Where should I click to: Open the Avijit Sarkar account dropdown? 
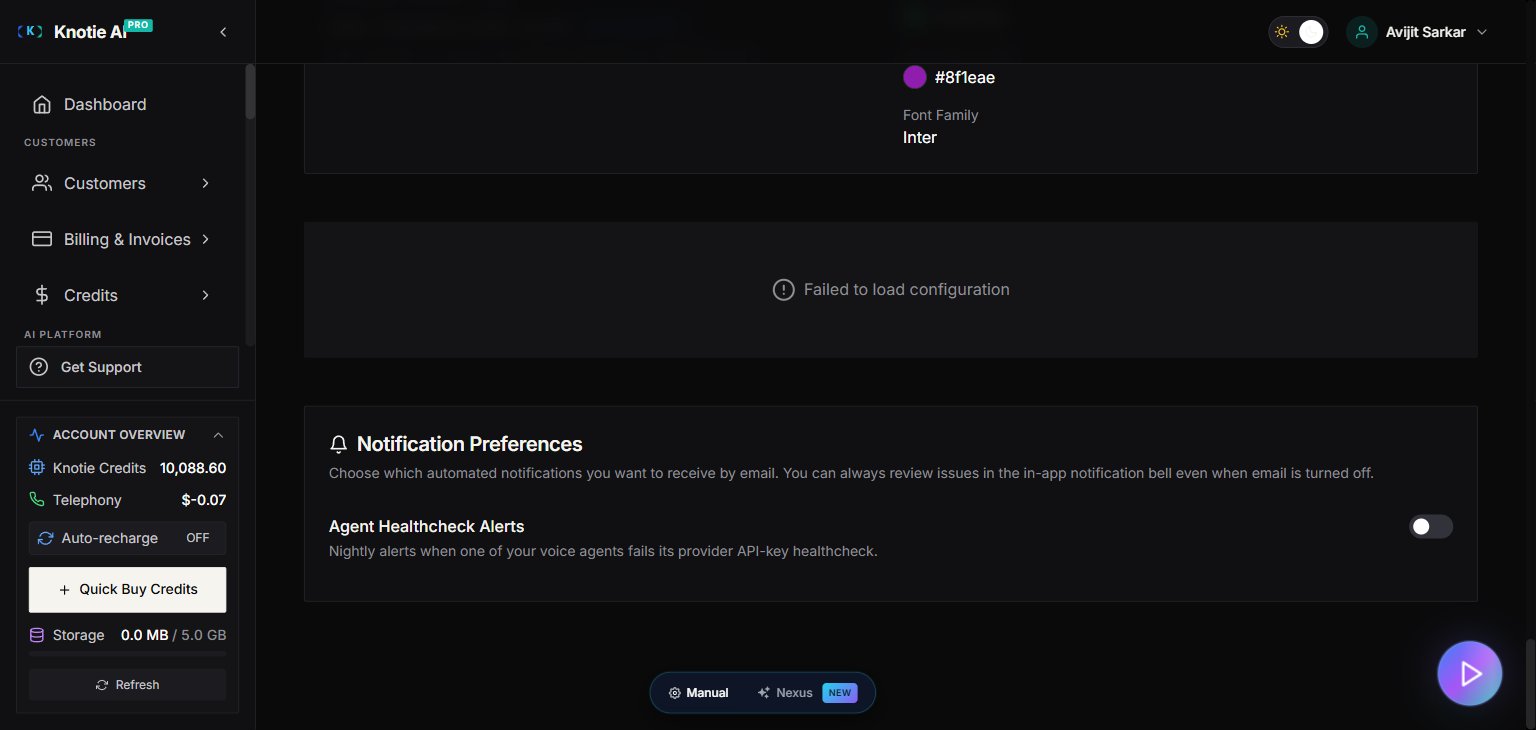(1417, 32)
